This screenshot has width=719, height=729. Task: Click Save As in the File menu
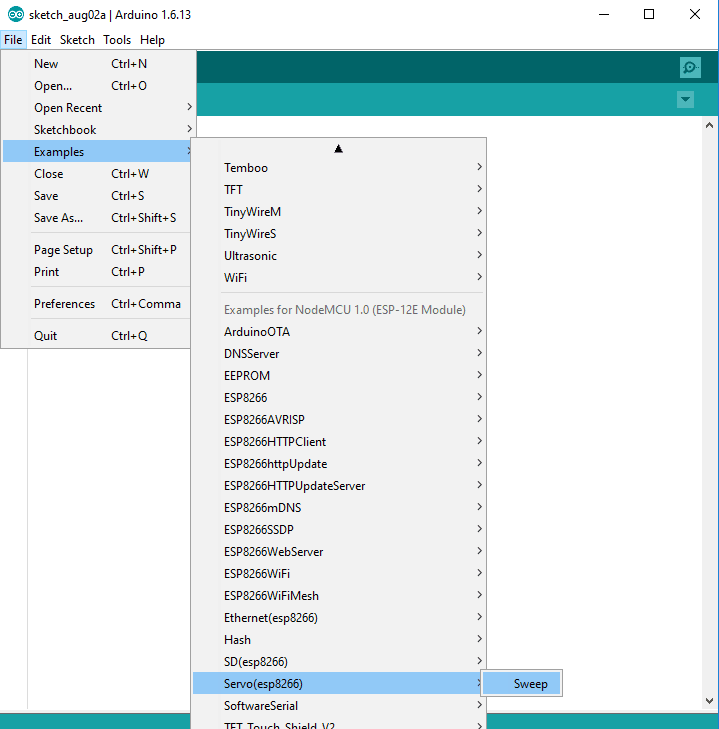pos(58,218)
